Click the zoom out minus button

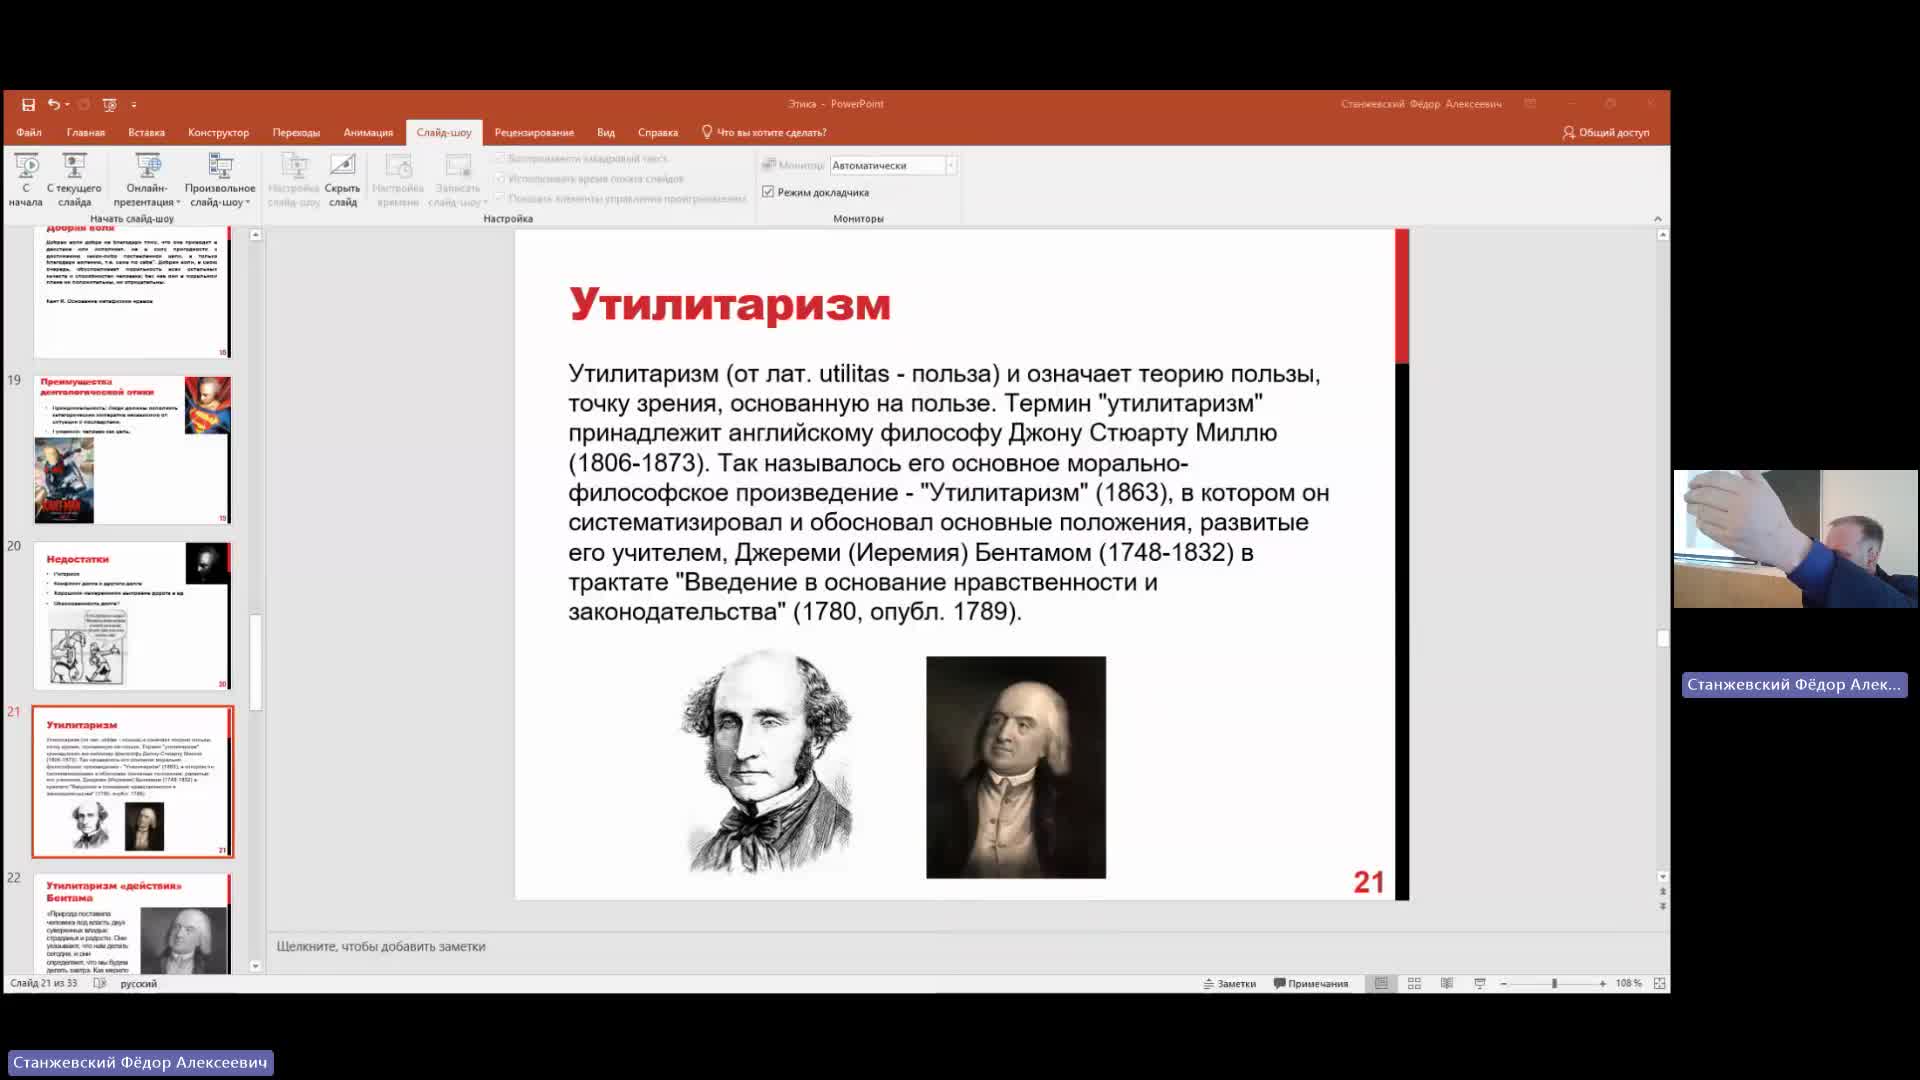pos(1503,983)
